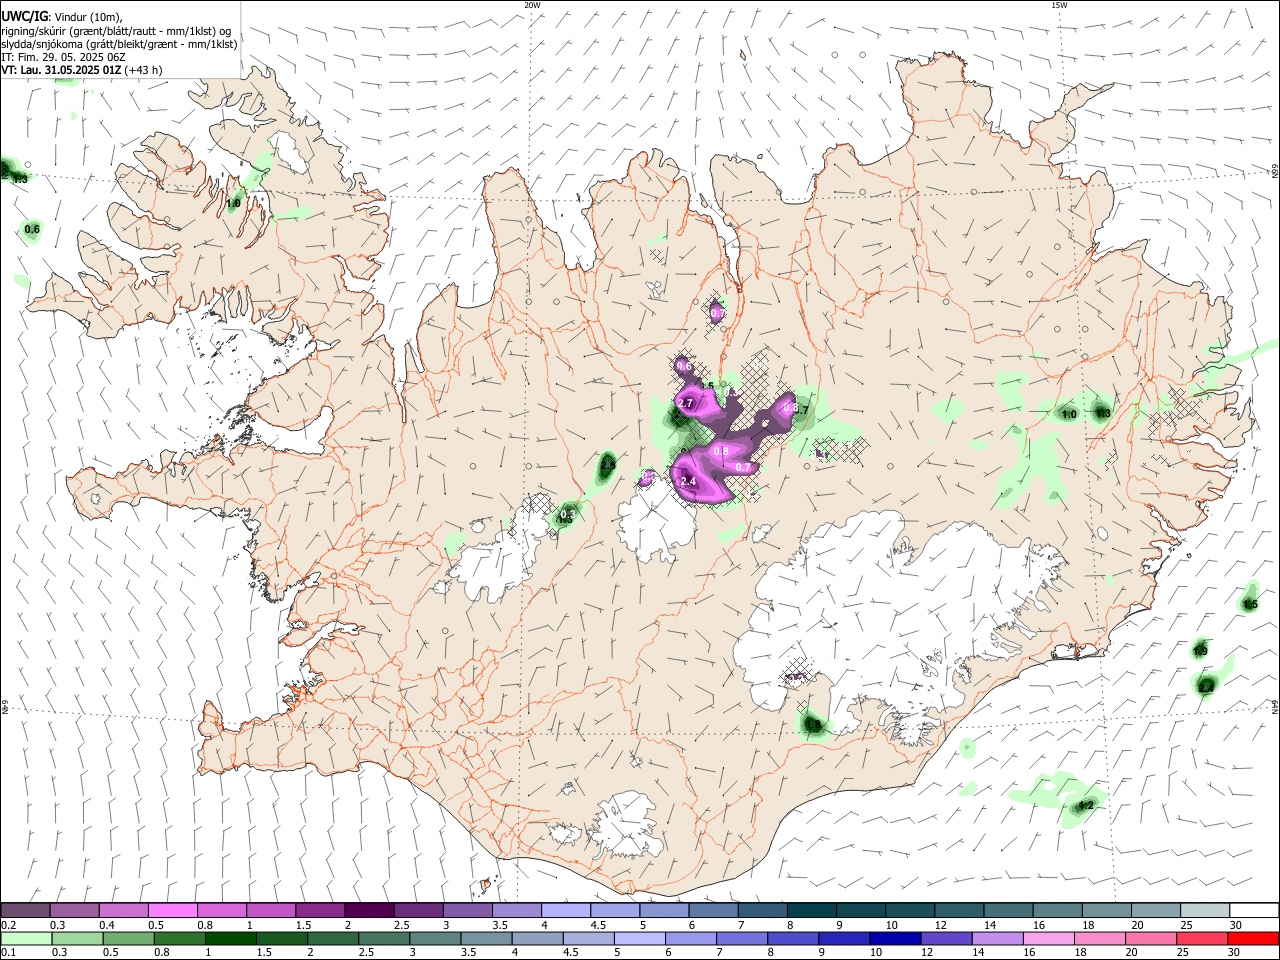This screenshot has height=960, width=1280.
Task: Pick the dusky 0.2–0.3 first swatch in upper scale
Action: click(26, 911)
